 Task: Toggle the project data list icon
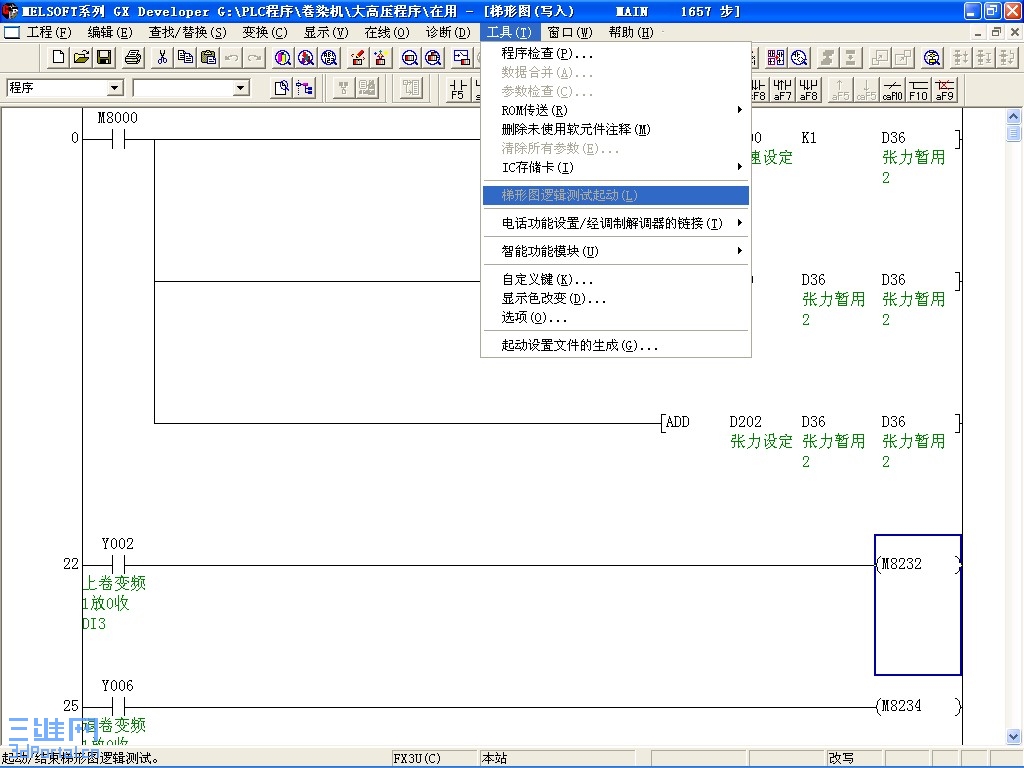[x=281, y=88]
